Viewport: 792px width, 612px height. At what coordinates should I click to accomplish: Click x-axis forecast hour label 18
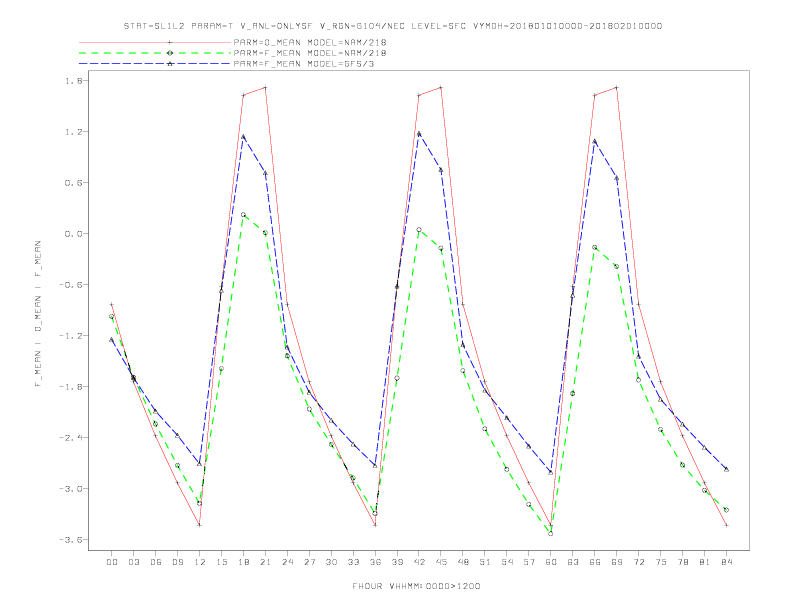(243, 562)
